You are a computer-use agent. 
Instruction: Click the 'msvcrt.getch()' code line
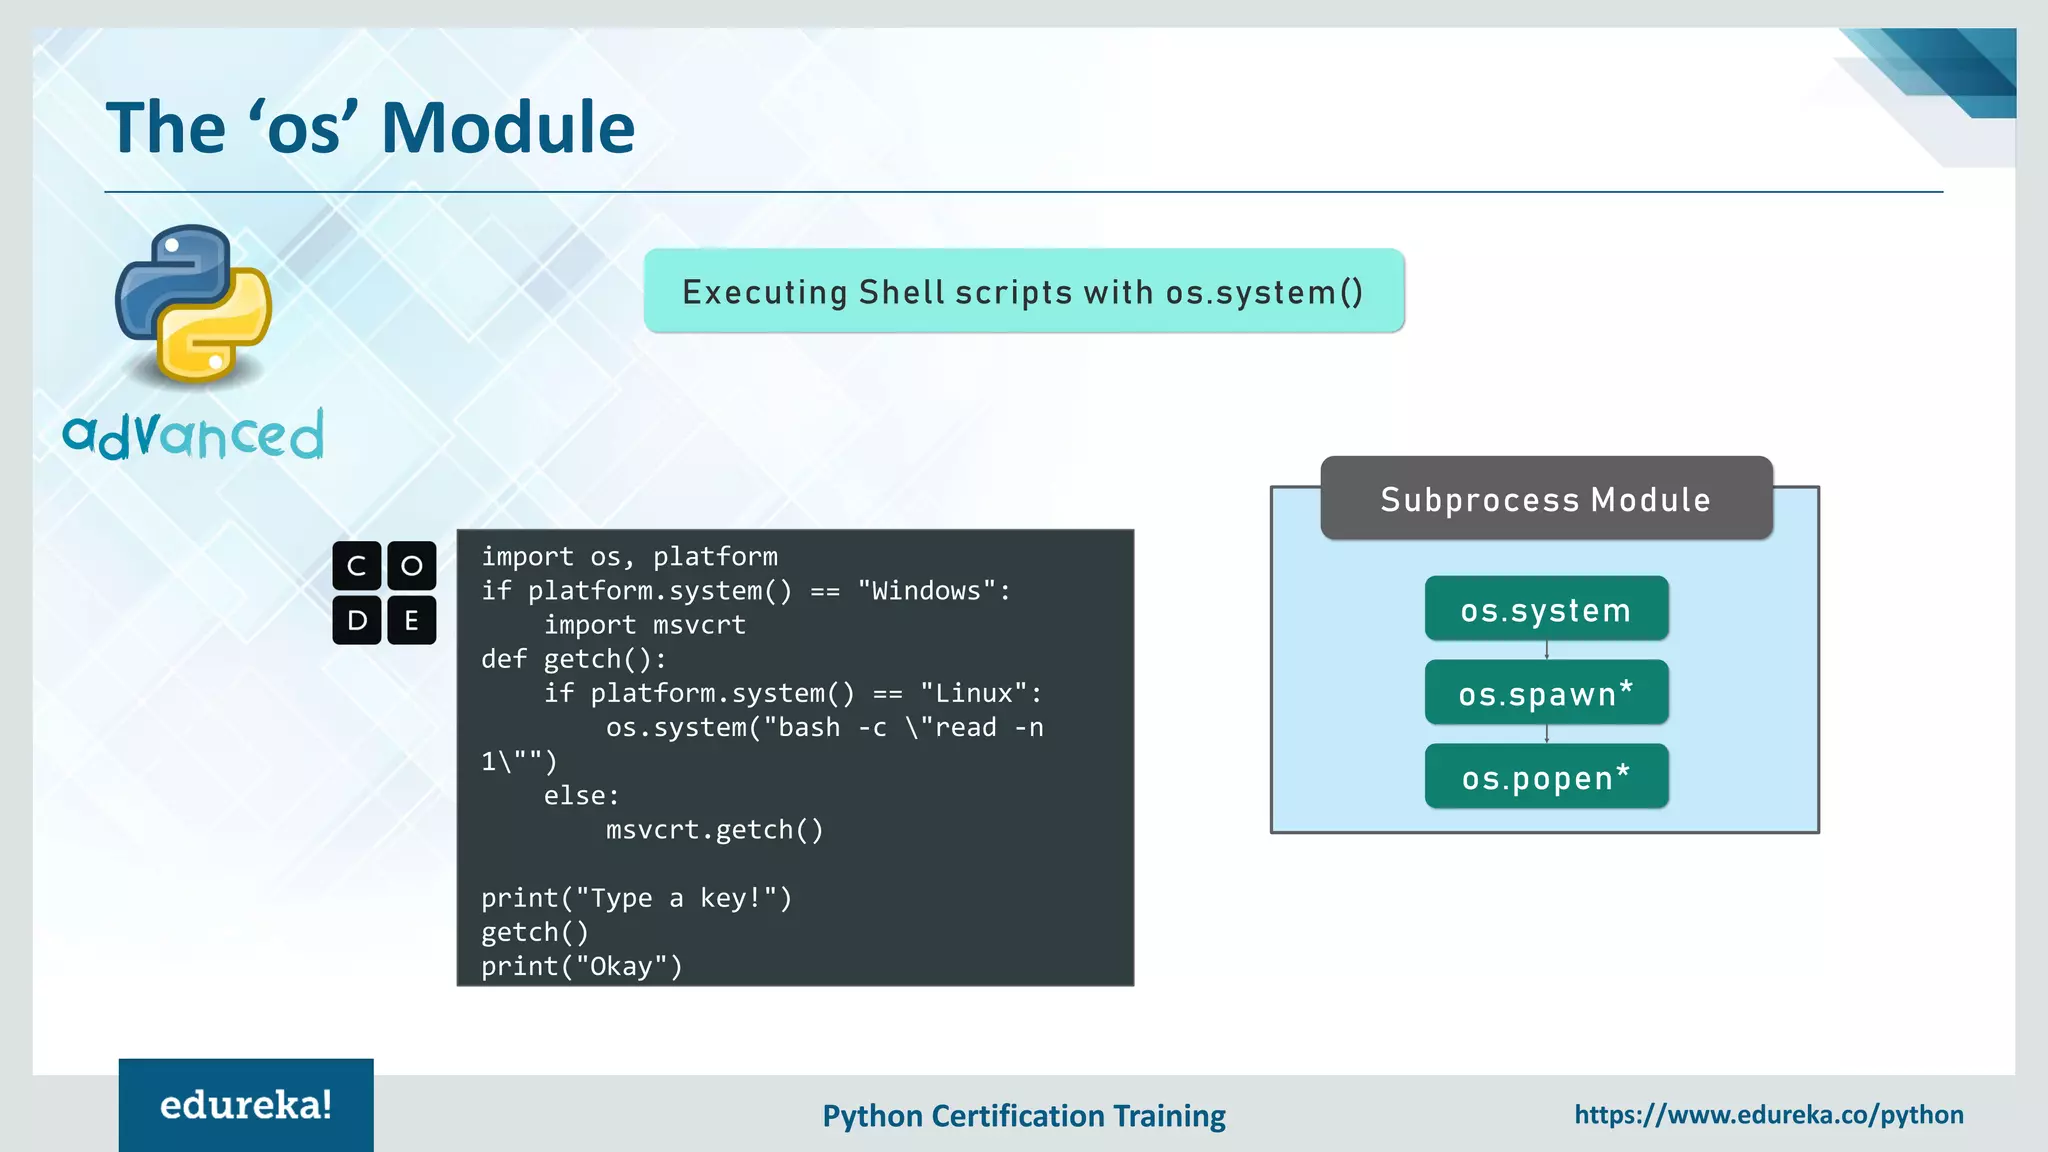click(x=715, y=830)
